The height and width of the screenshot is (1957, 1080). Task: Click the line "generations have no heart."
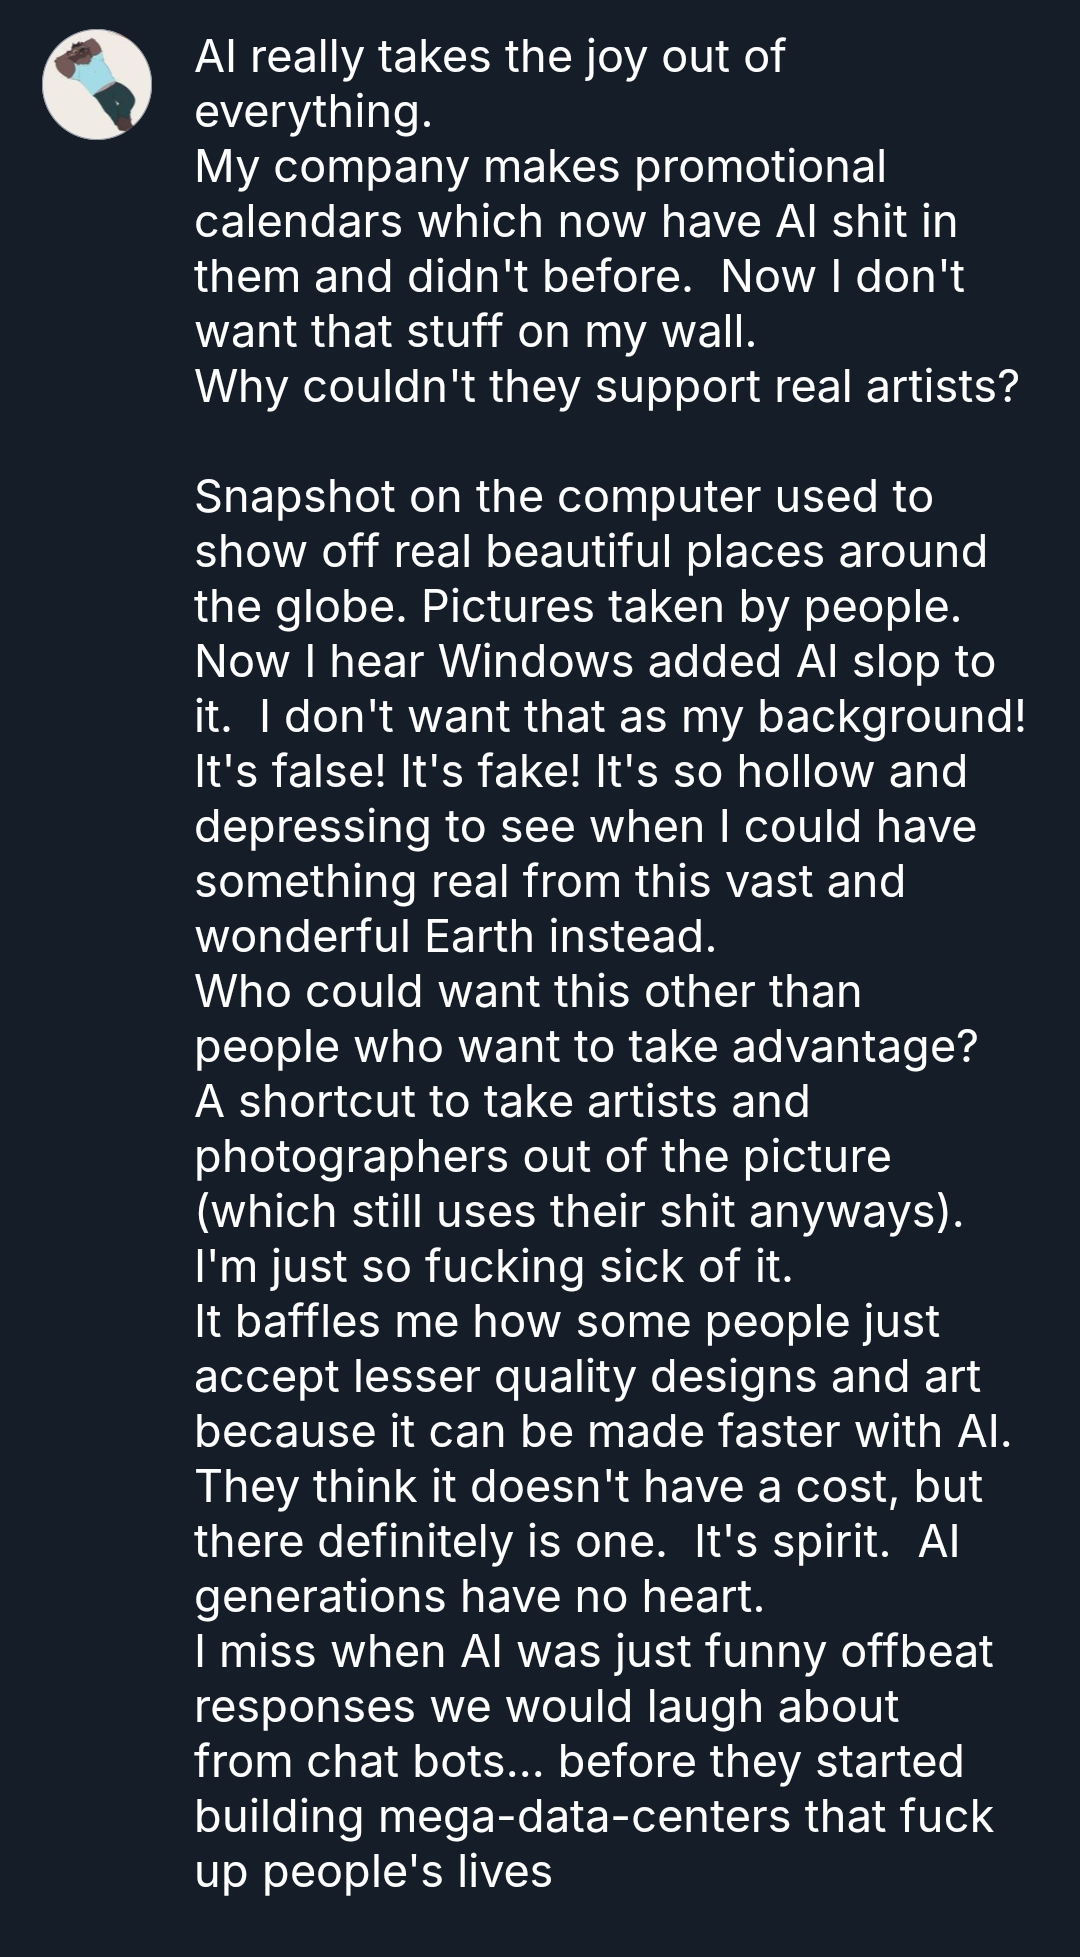click(479, 1597)
